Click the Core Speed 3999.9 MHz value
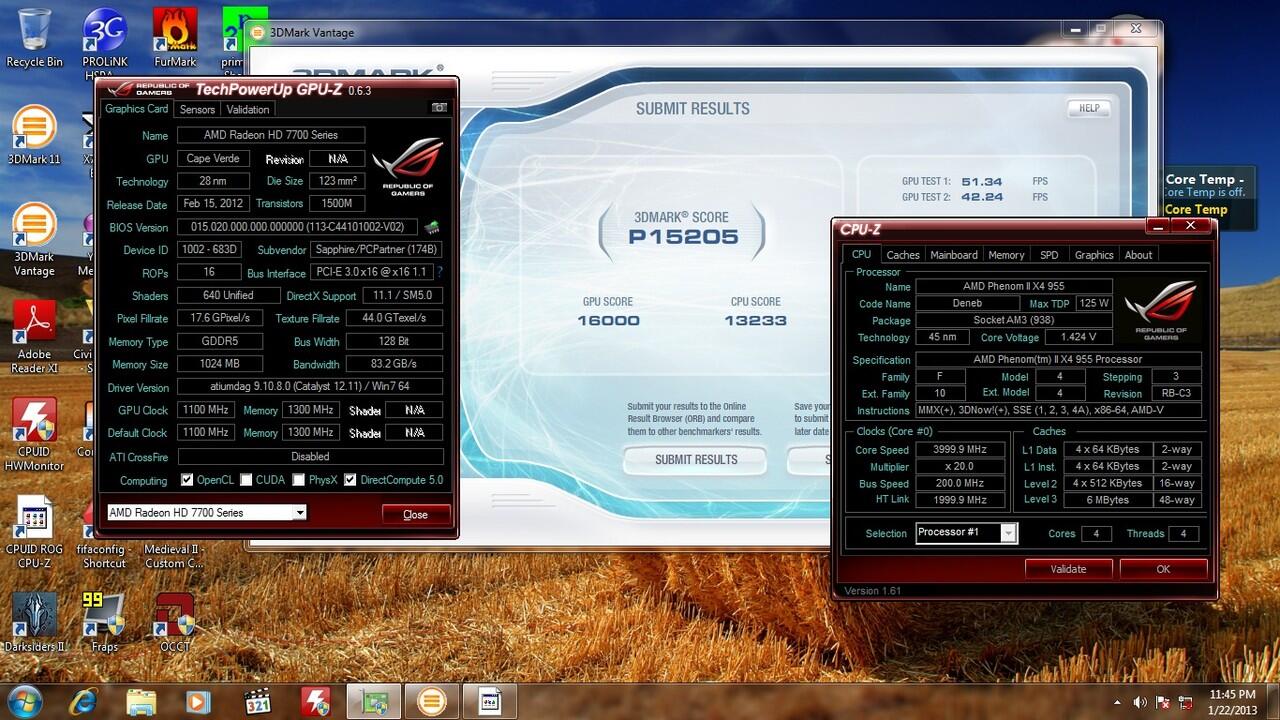This screenshot has width=1280, height=720. pyautogui.click(x=960, y=450)
